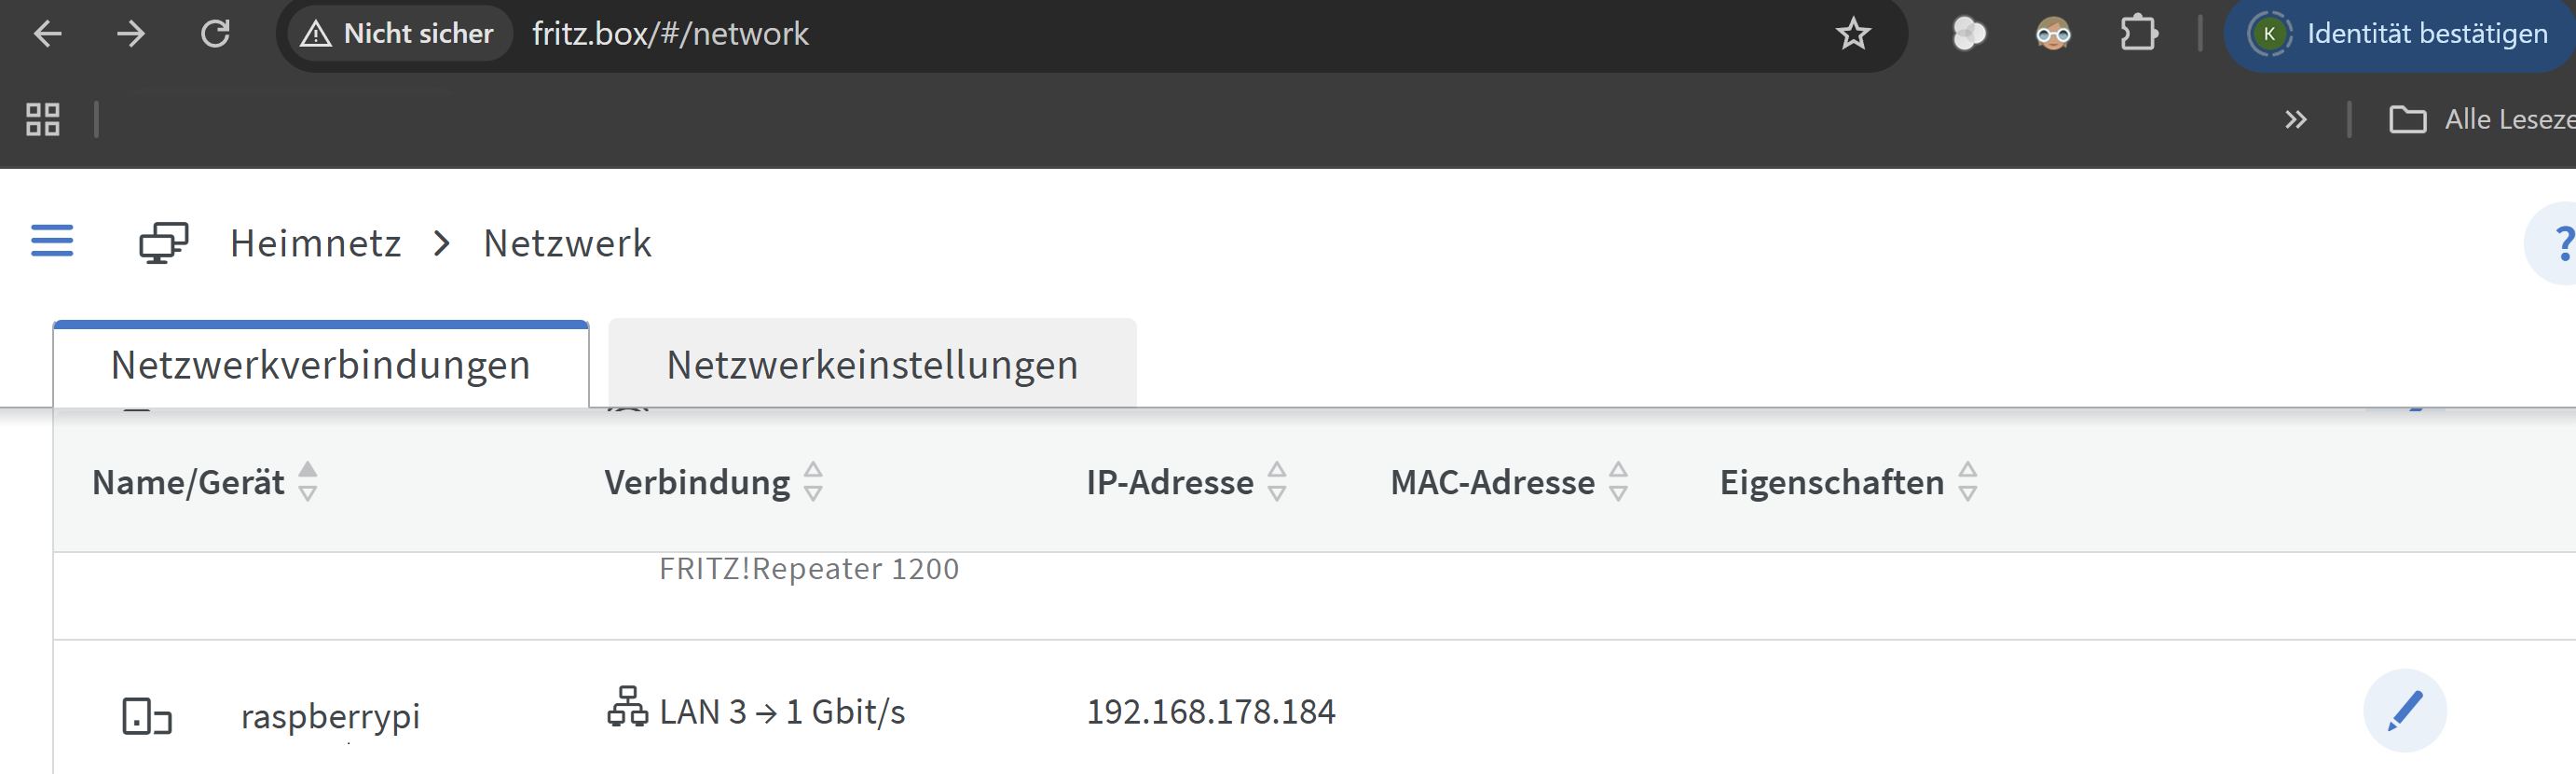
Task: Click the fritz.box address bar URL
Action: (x=670, y=34)
